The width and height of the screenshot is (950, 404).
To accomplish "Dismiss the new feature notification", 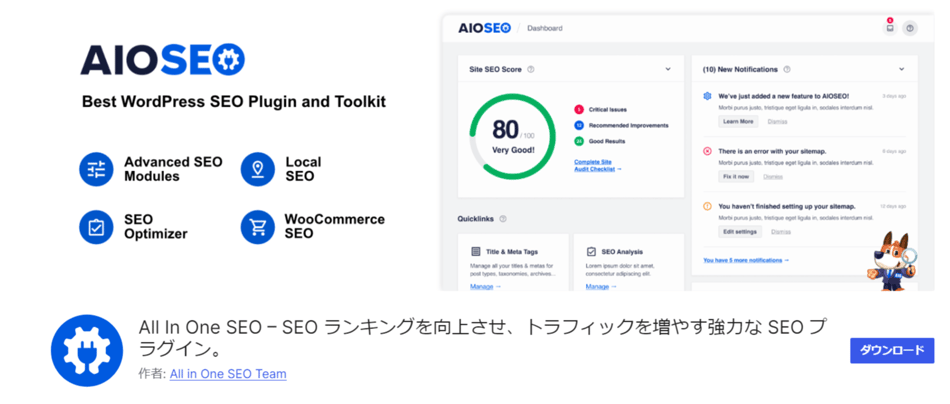I will (x=777, y=121).
